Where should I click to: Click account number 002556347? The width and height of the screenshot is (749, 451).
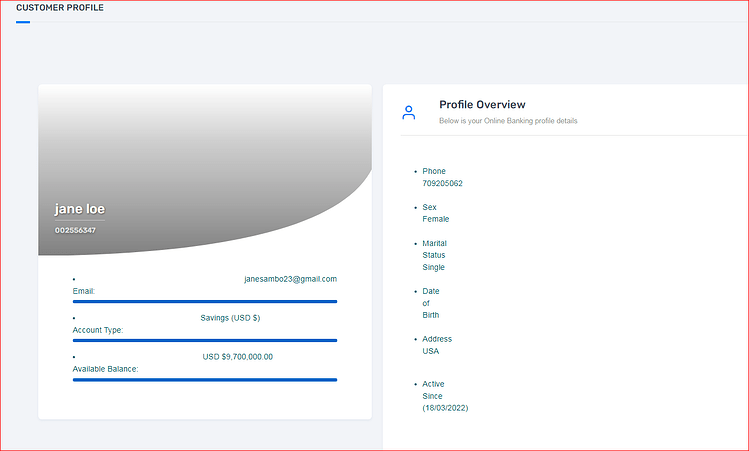(75, 230)
